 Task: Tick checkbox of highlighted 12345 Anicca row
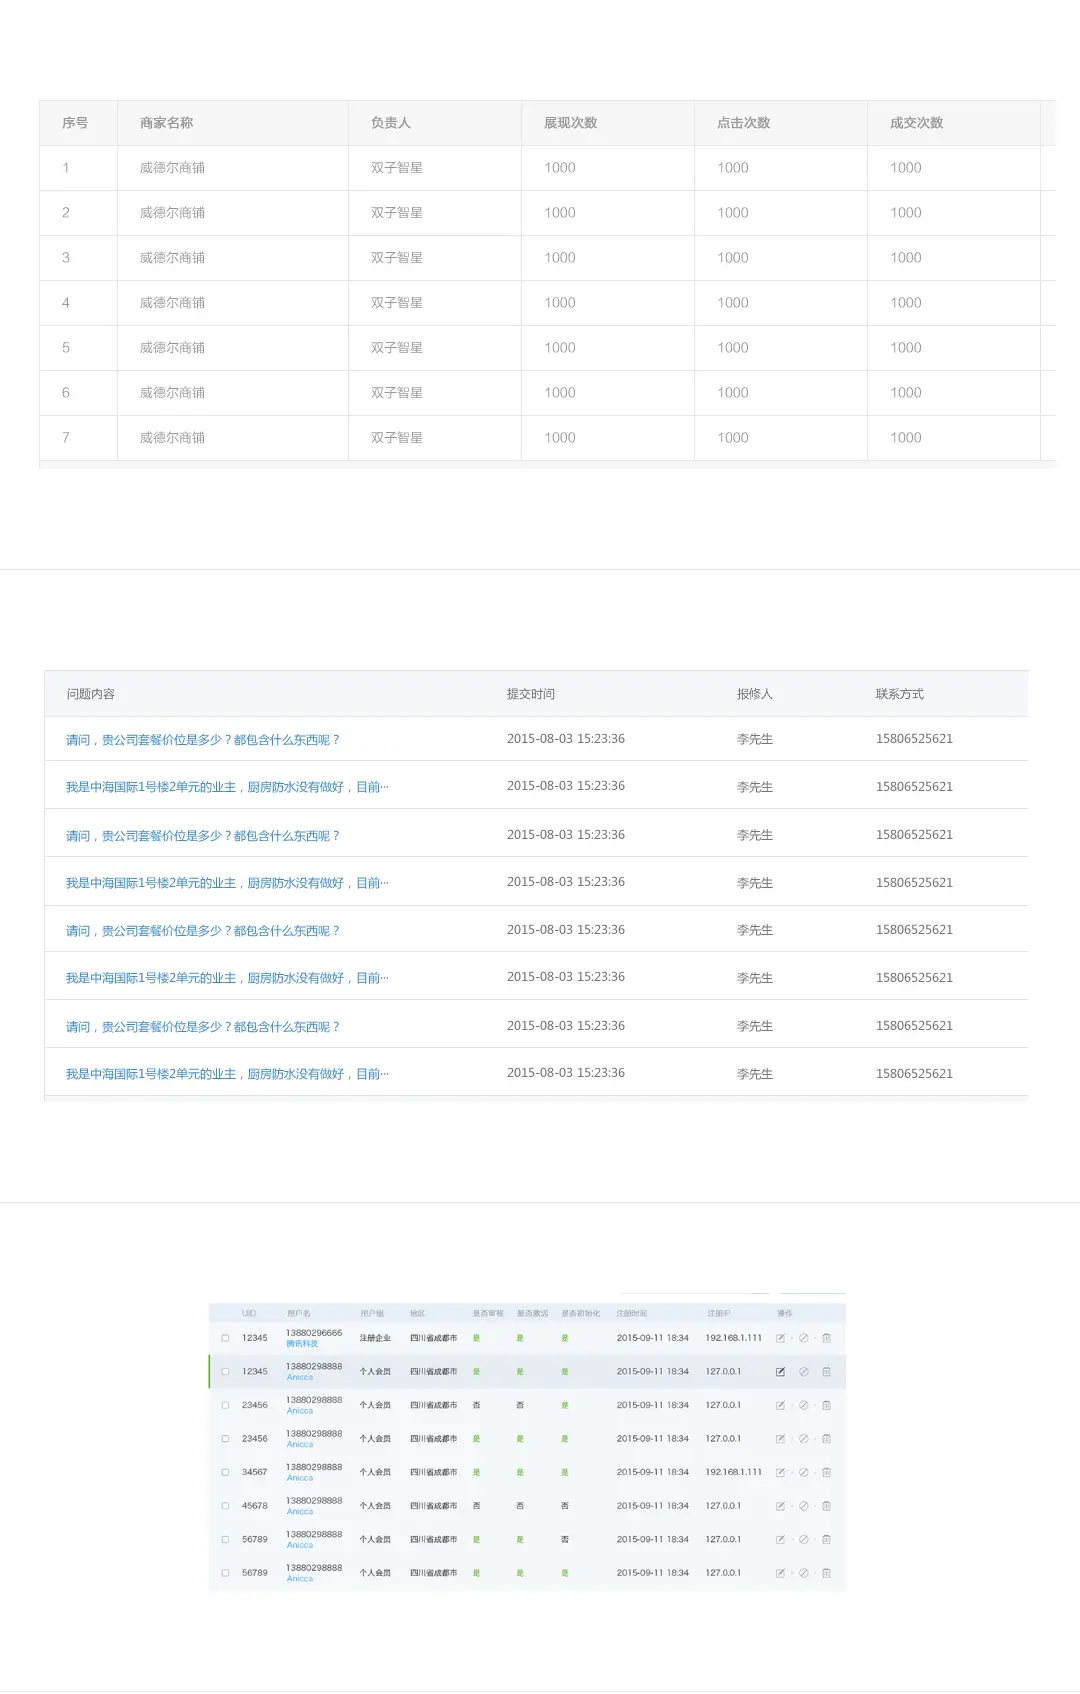point(225,1372)
